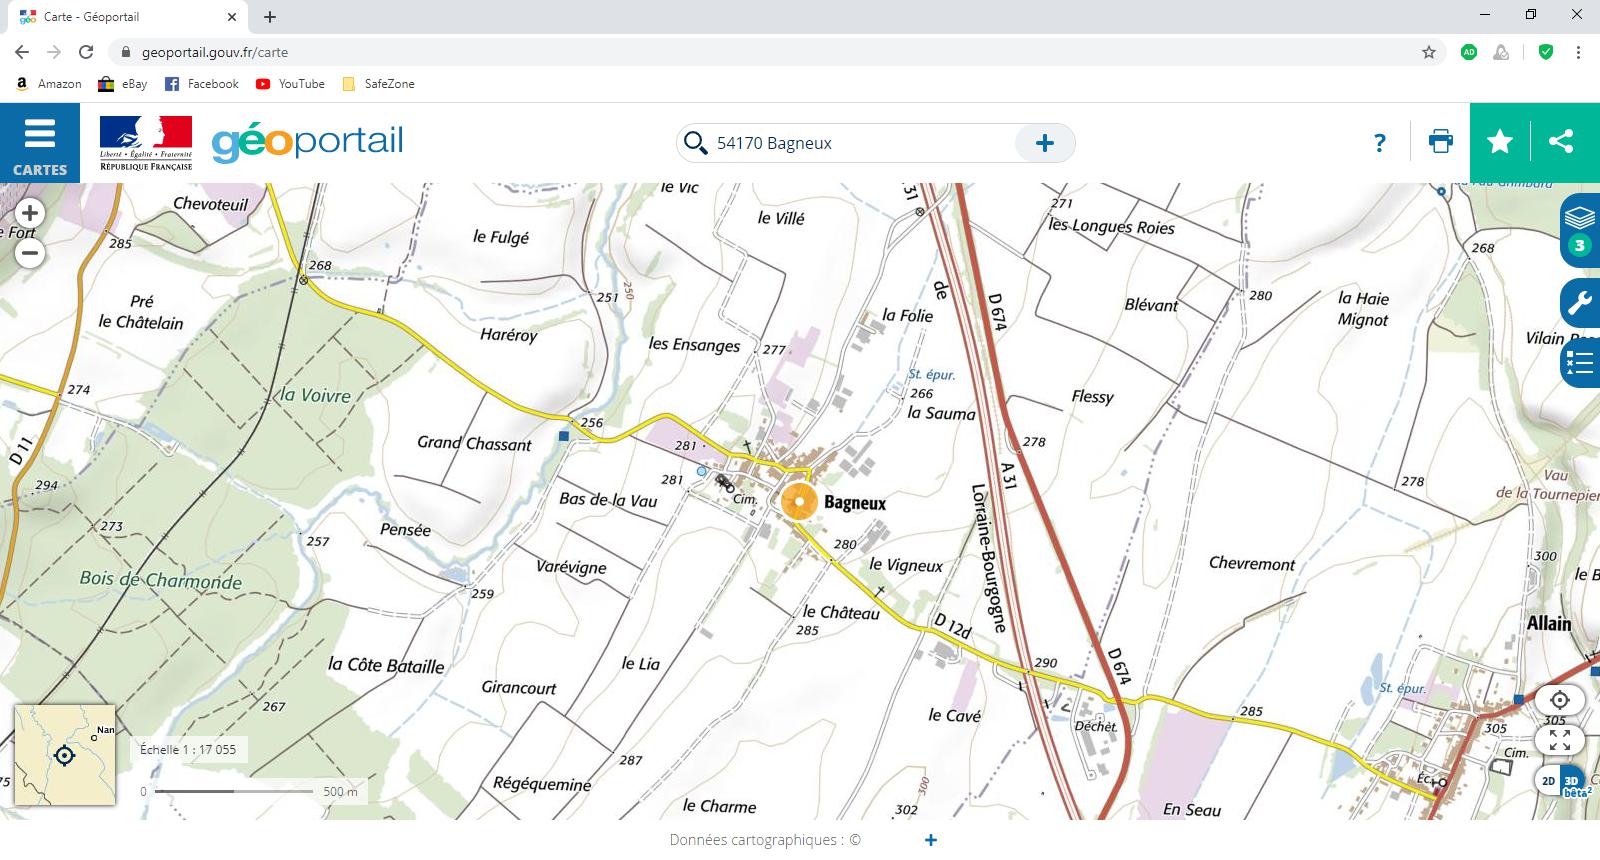Reload the Géoportail page
Viewport: 1600px width, 860px height.
click(86, 52)
